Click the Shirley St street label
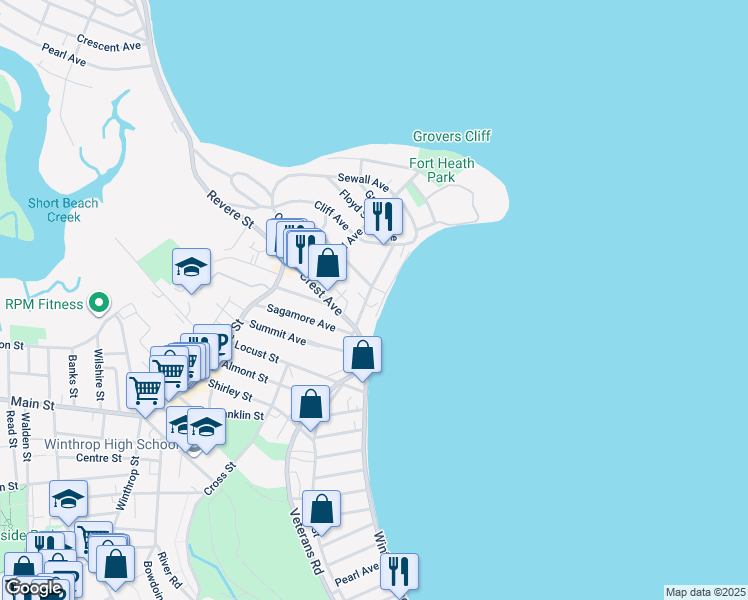Viewport: 748px width, 600px height. [230, 390]
